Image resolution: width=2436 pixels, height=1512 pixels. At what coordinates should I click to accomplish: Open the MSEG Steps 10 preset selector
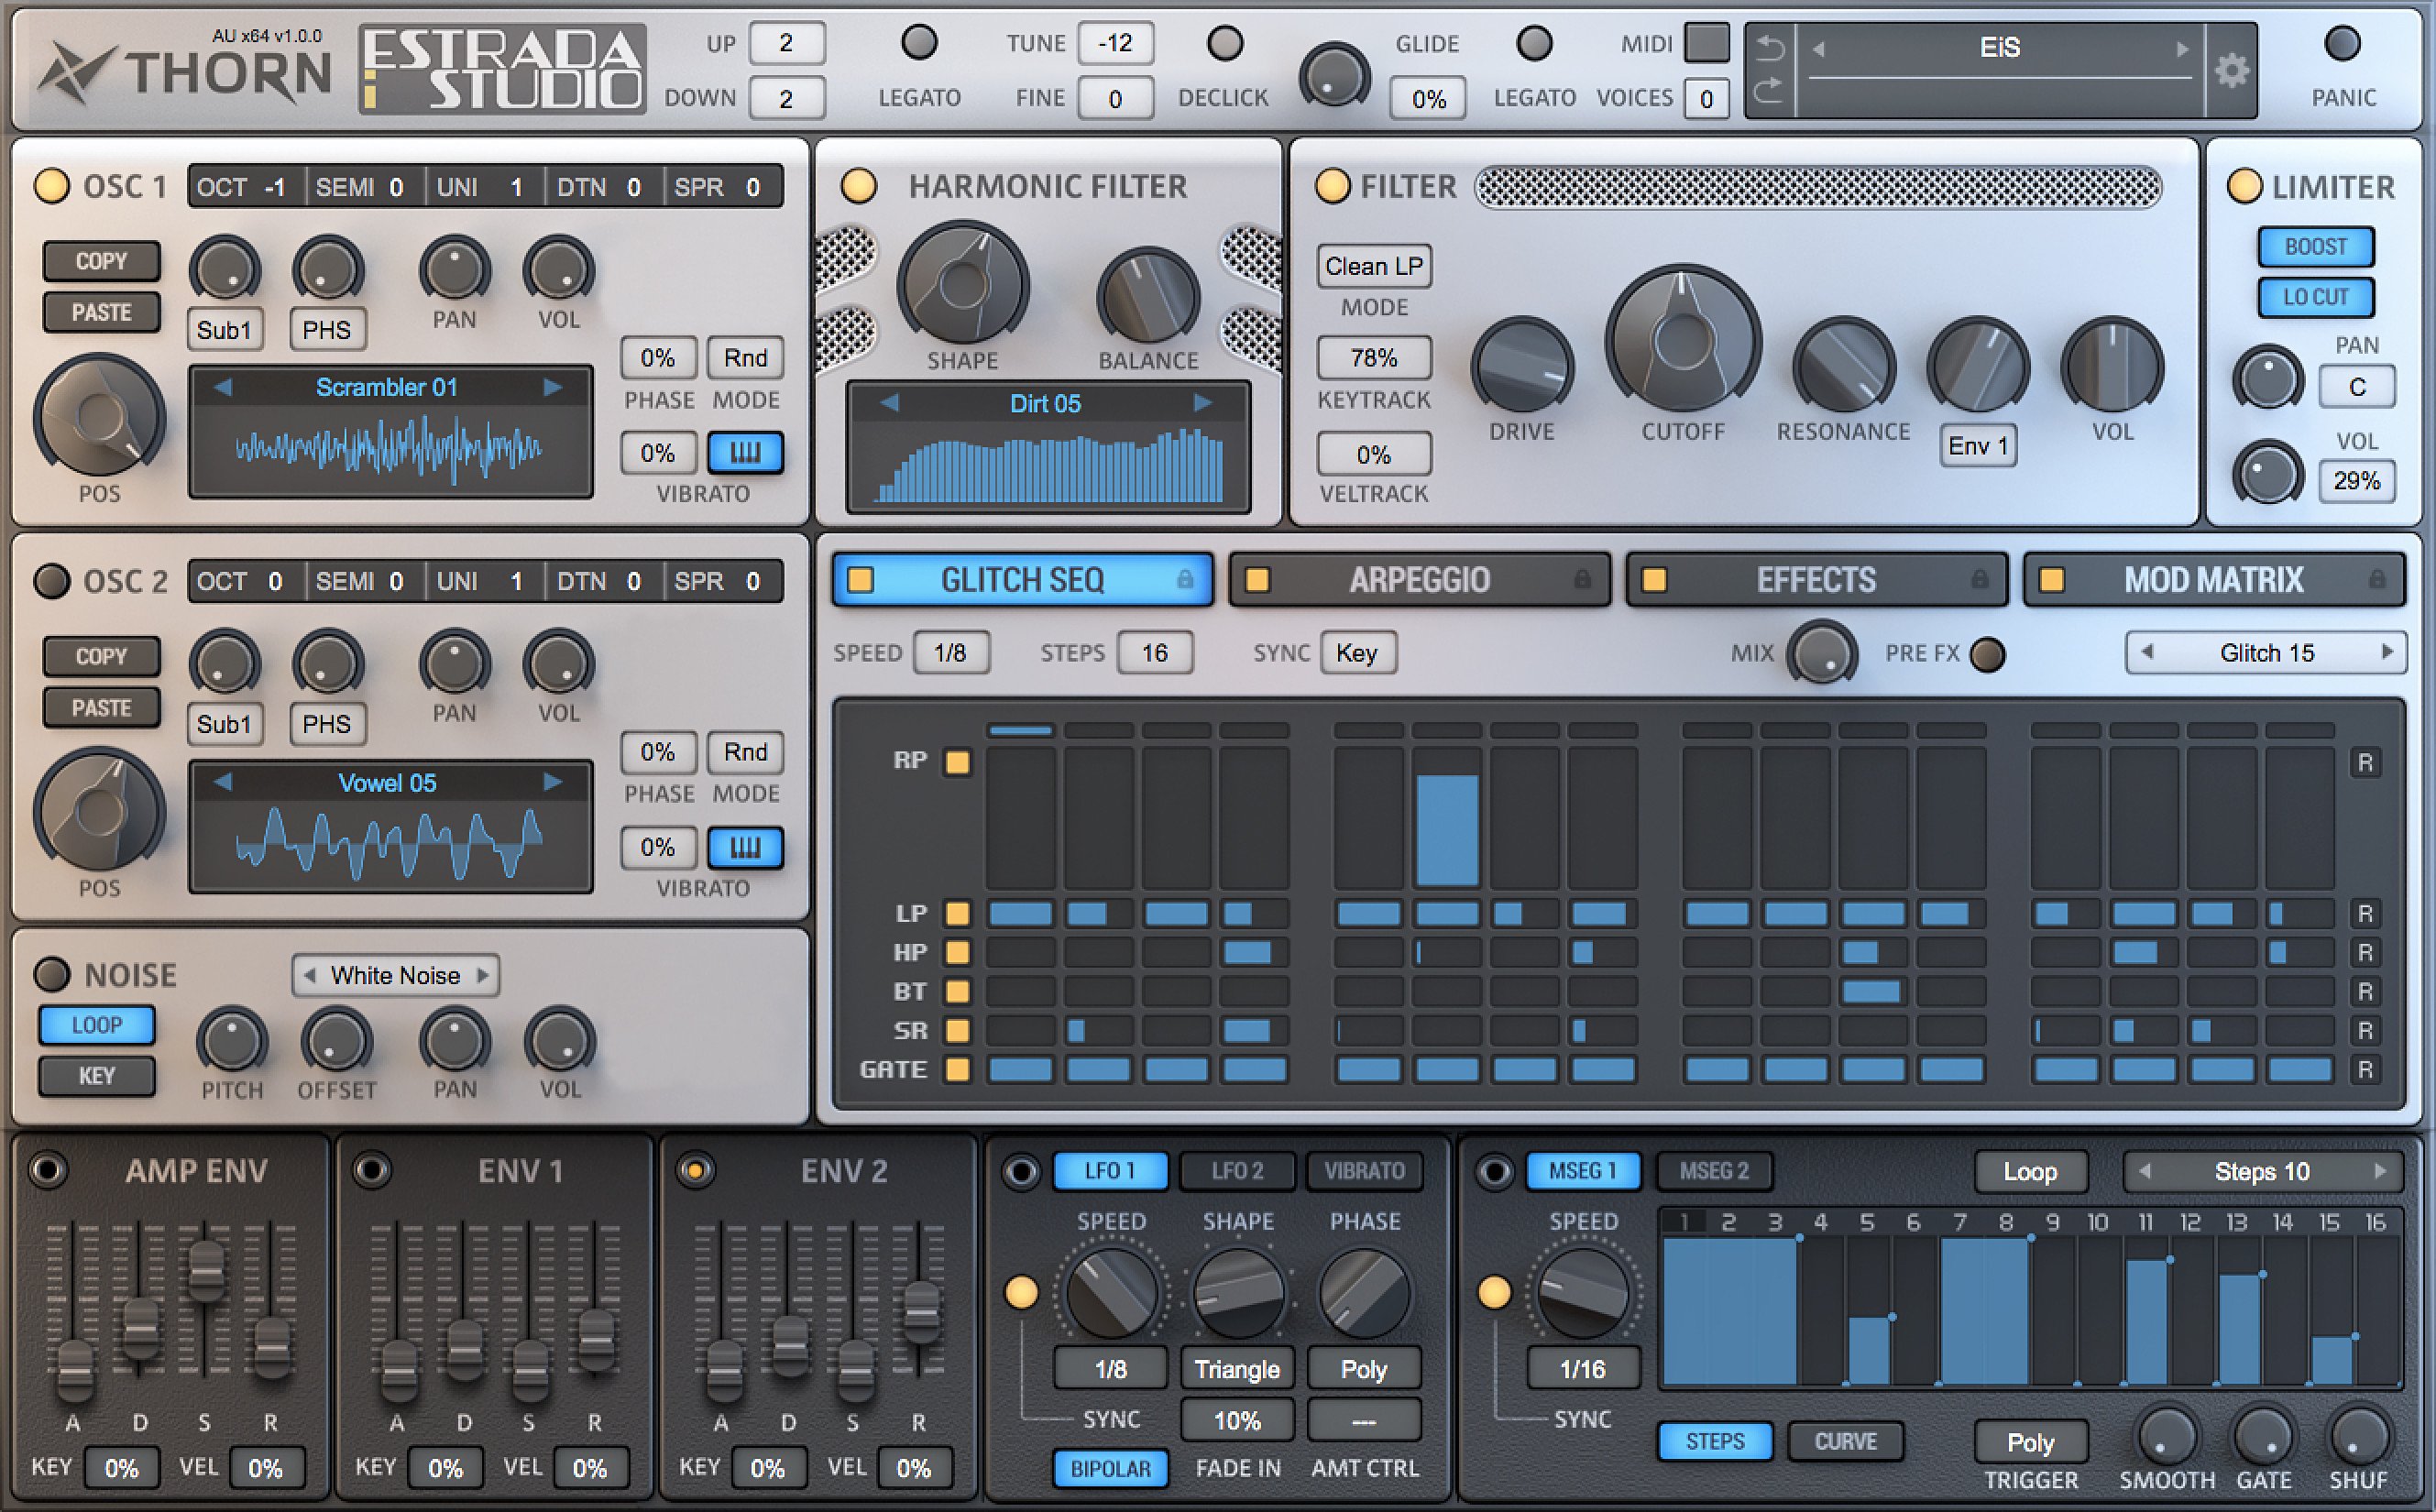[x=2262, y=1171]
